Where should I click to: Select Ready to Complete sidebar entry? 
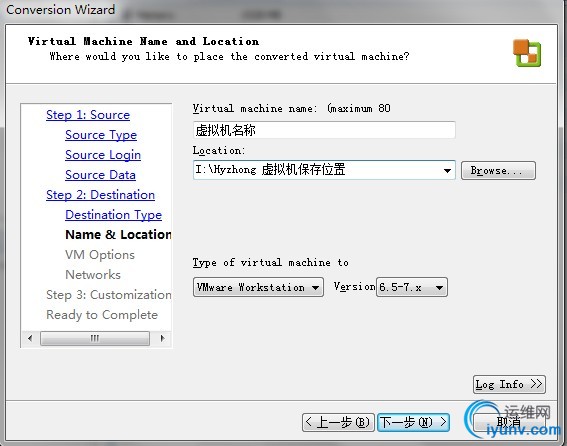point(102,315)
